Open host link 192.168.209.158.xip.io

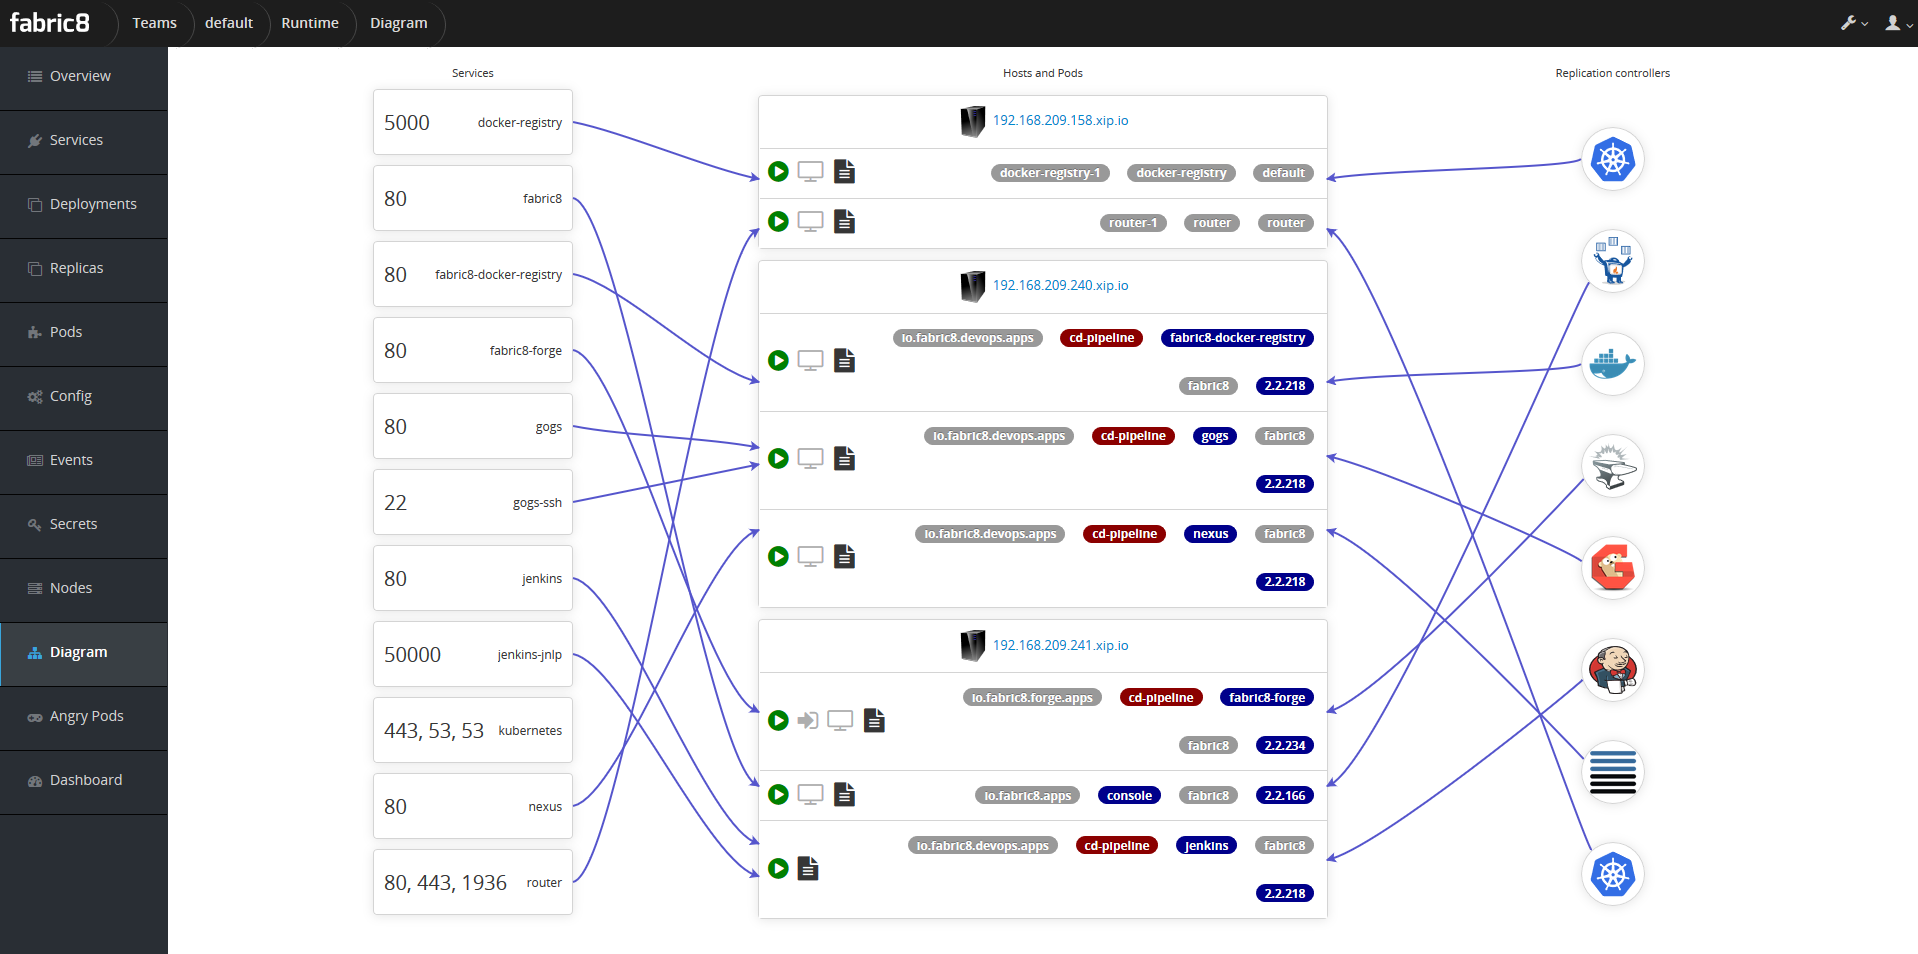tap(1060, 121)
